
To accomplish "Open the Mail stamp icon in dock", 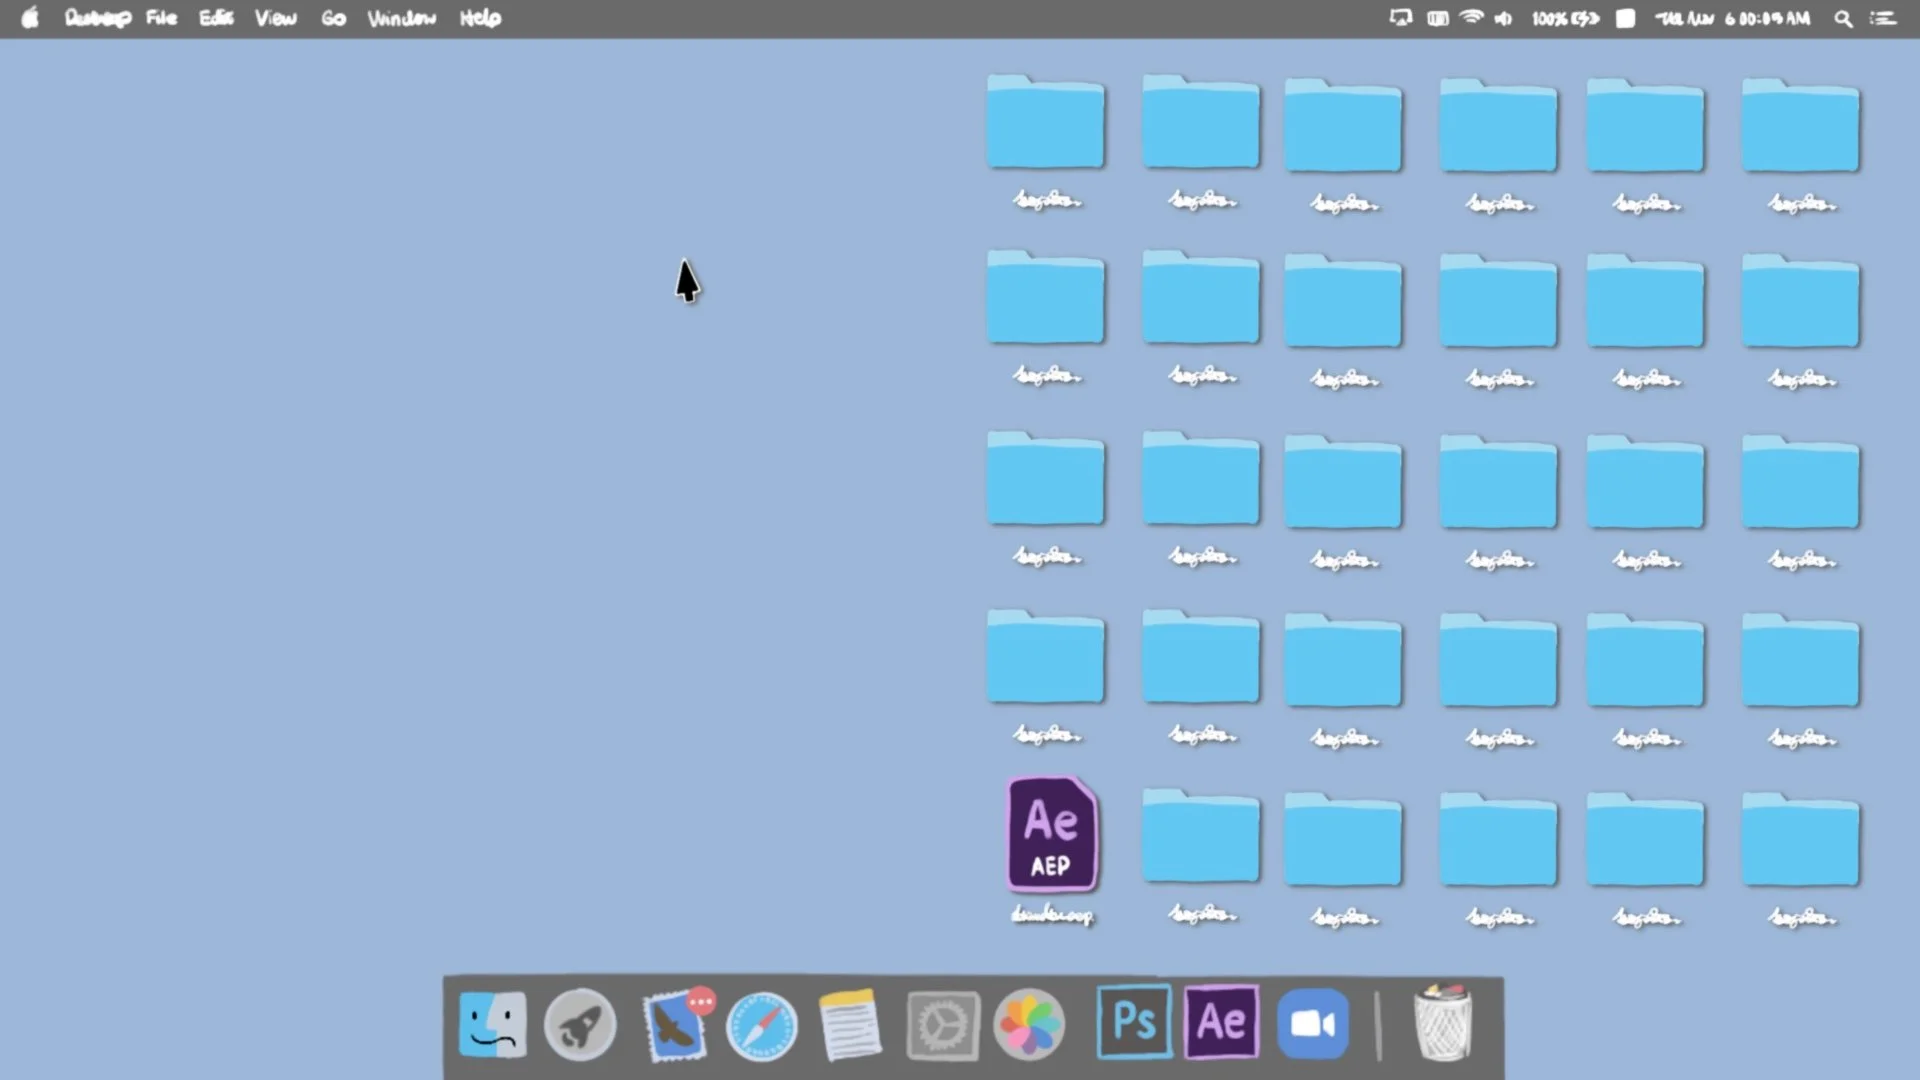I will tap(675, 1026).
